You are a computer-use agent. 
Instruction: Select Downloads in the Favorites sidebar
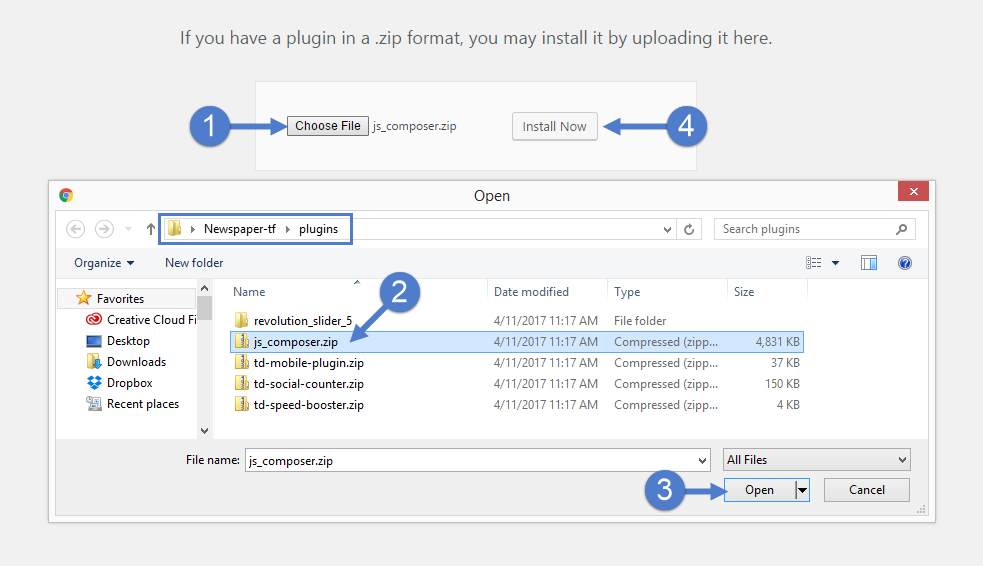coord(136,362)
